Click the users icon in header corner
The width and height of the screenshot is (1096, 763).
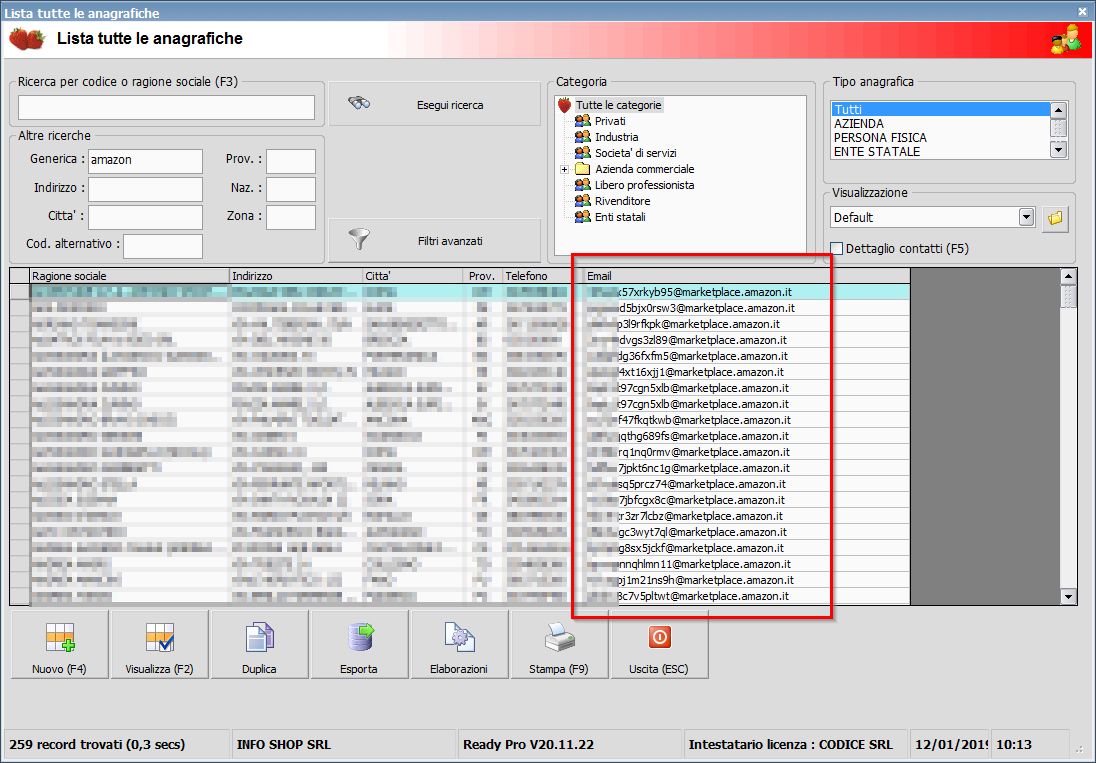tap(1066, 39)
